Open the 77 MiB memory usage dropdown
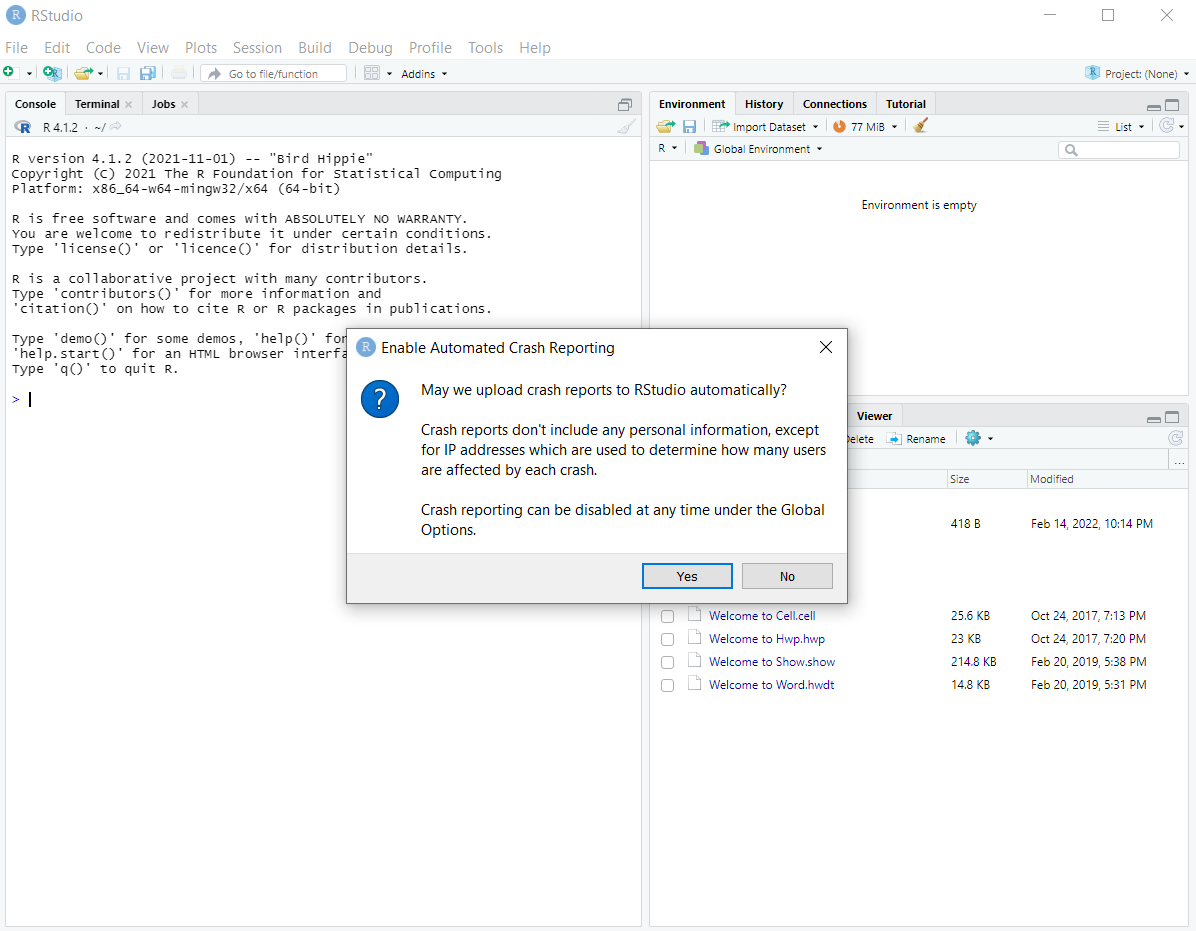 click(x=865, y=127)
